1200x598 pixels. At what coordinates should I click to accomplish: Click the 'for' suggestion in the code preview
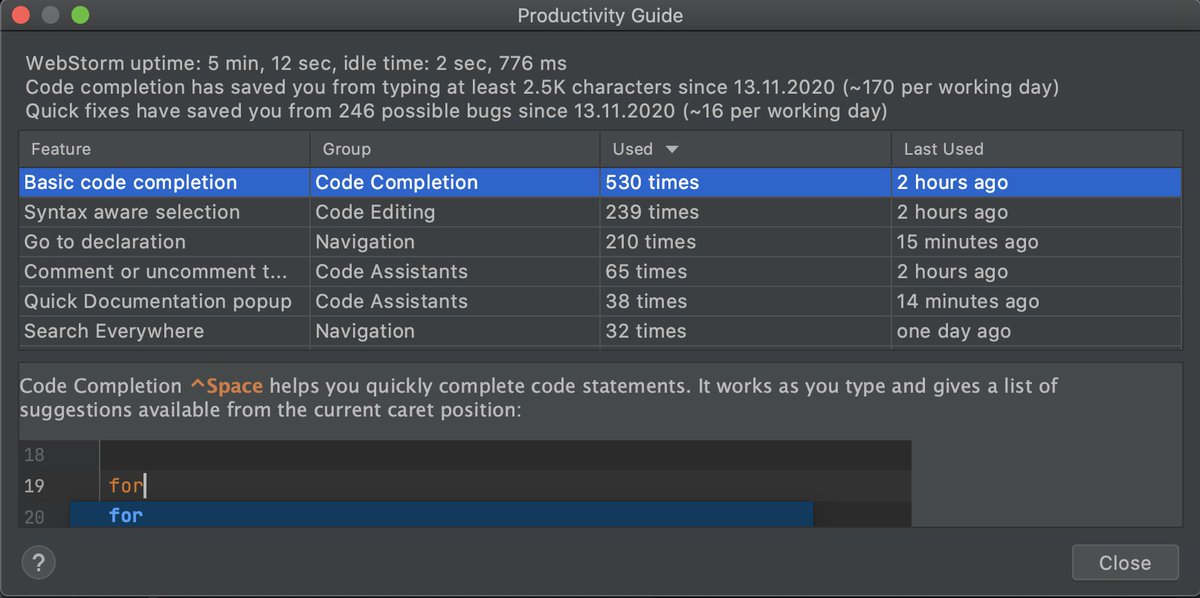(124, 515)
